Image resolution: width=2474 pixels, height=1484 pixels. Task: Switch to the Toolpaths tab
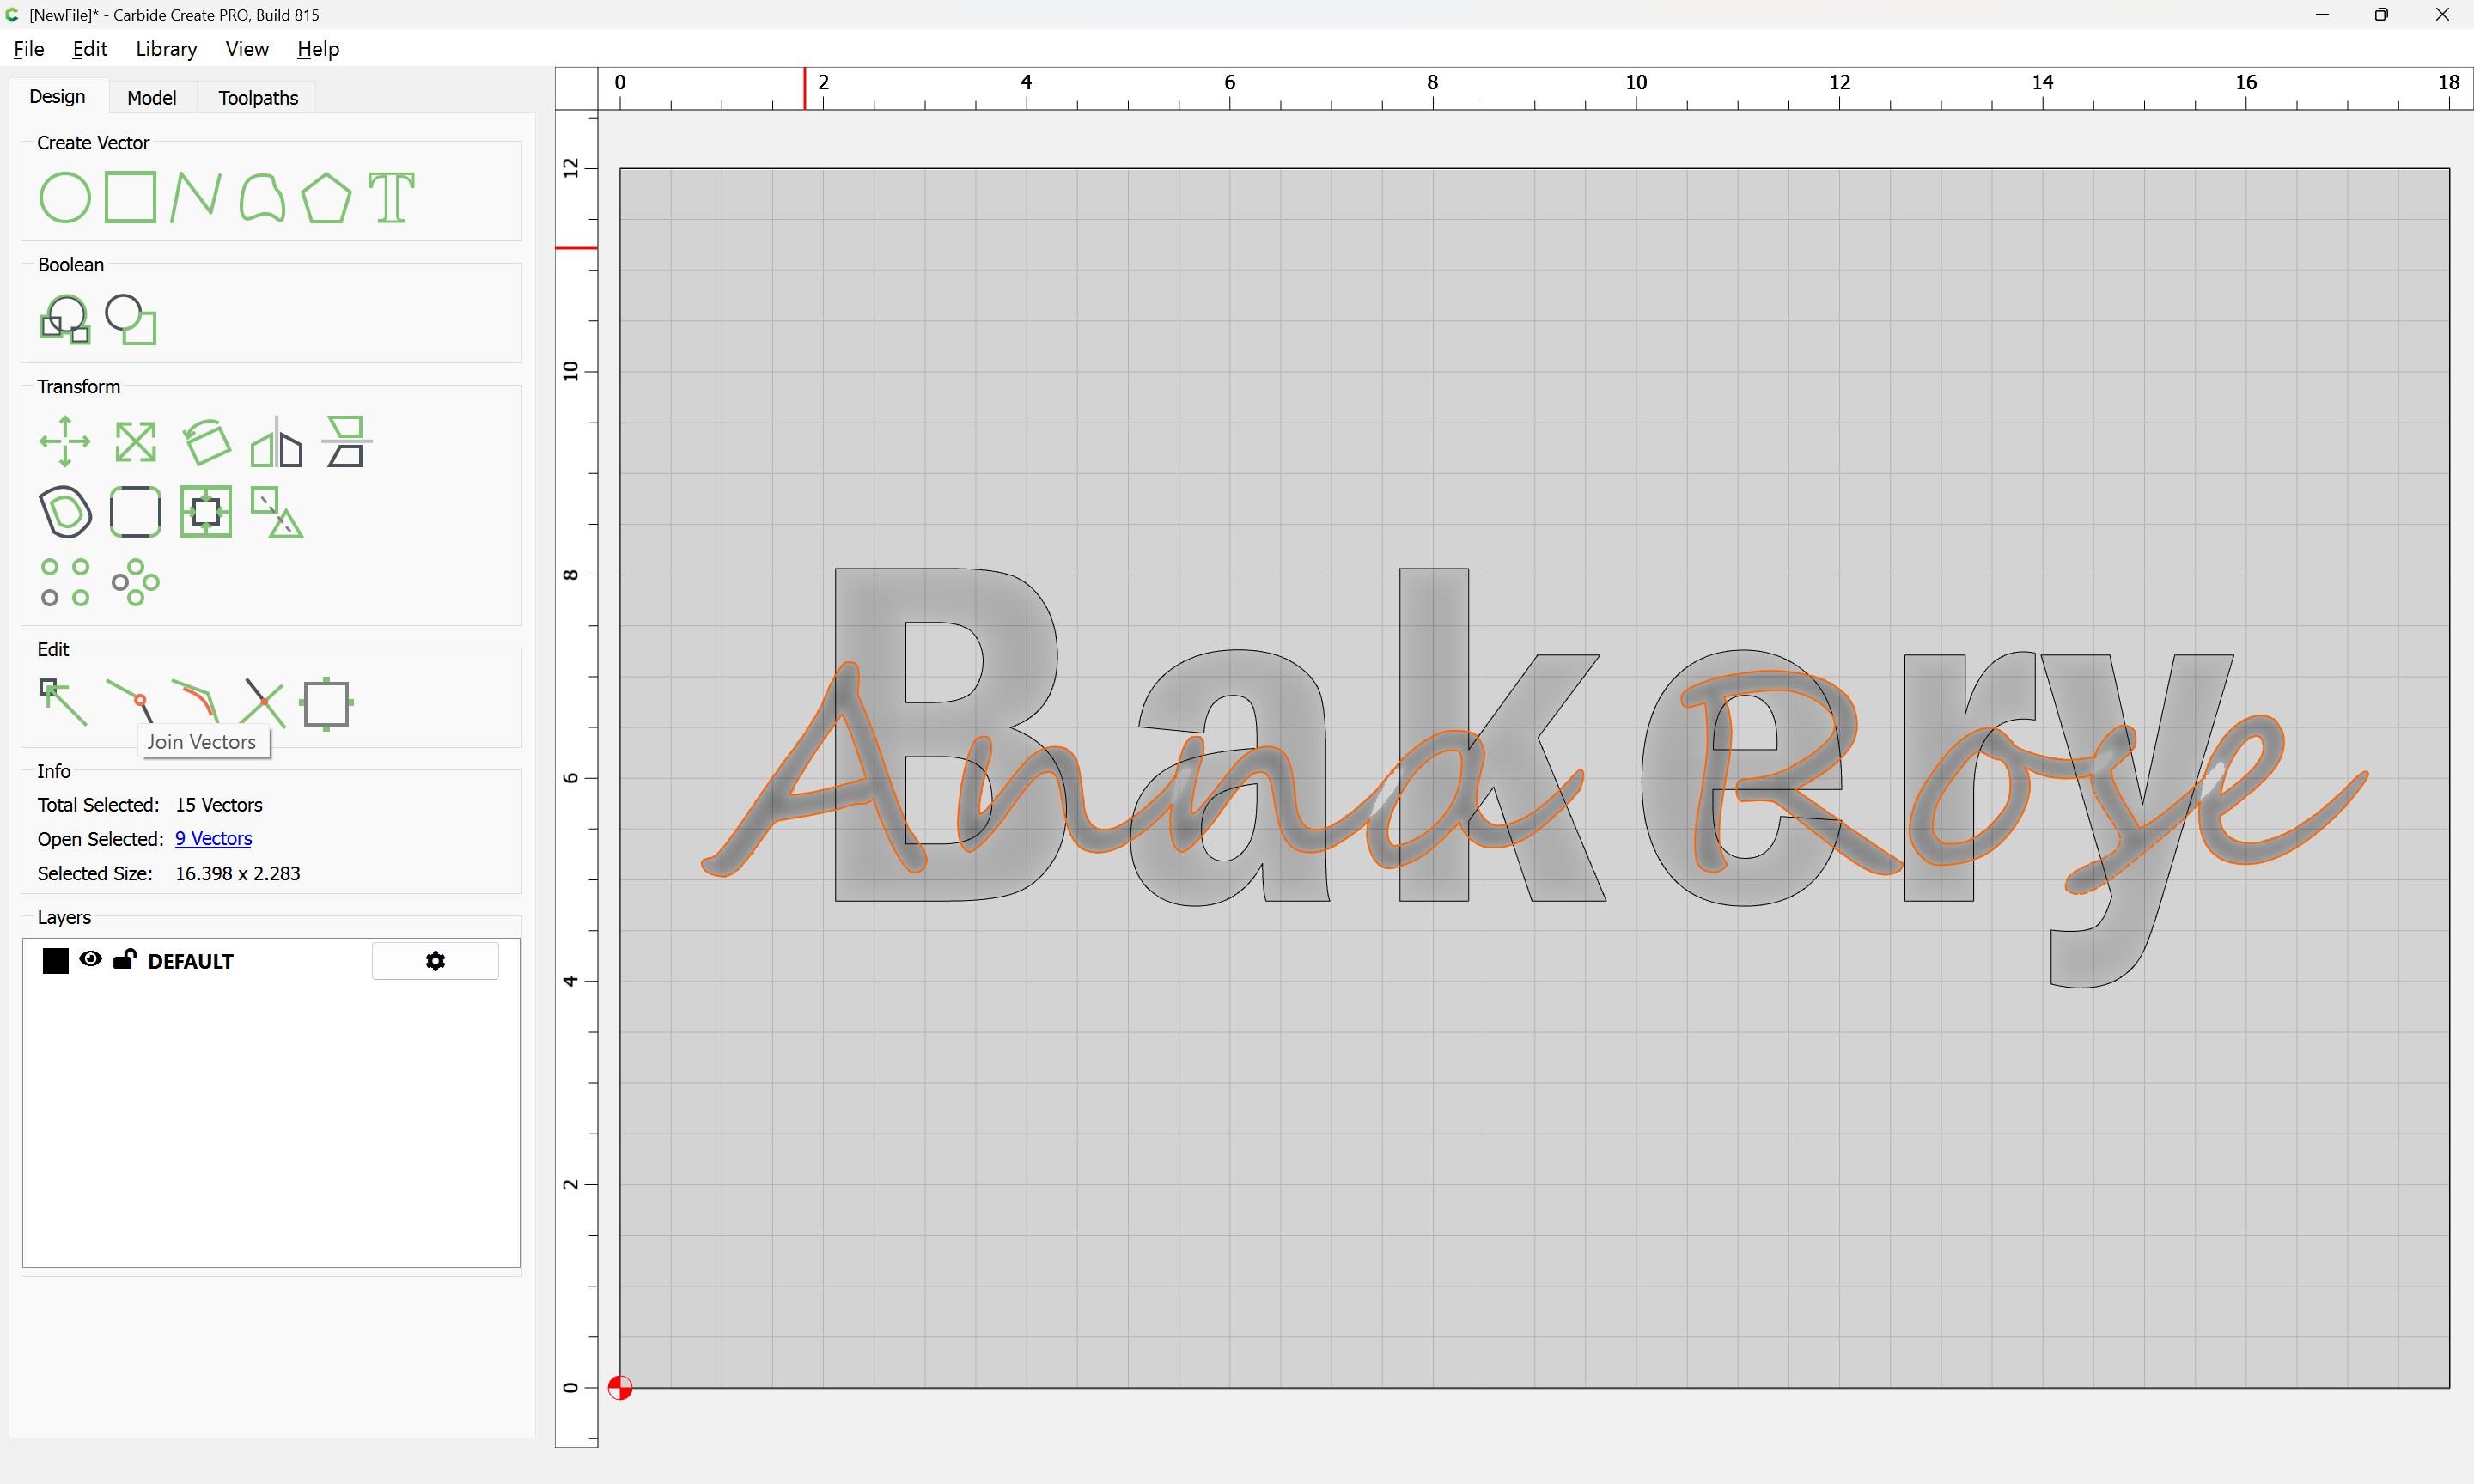(258, 97)
